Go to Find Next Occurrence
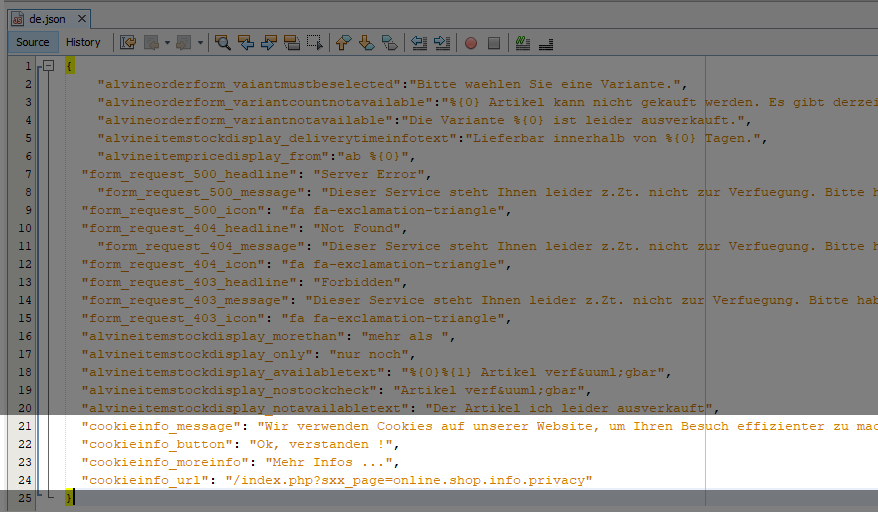This screenshot has height=512, width=878. [269, 43]
